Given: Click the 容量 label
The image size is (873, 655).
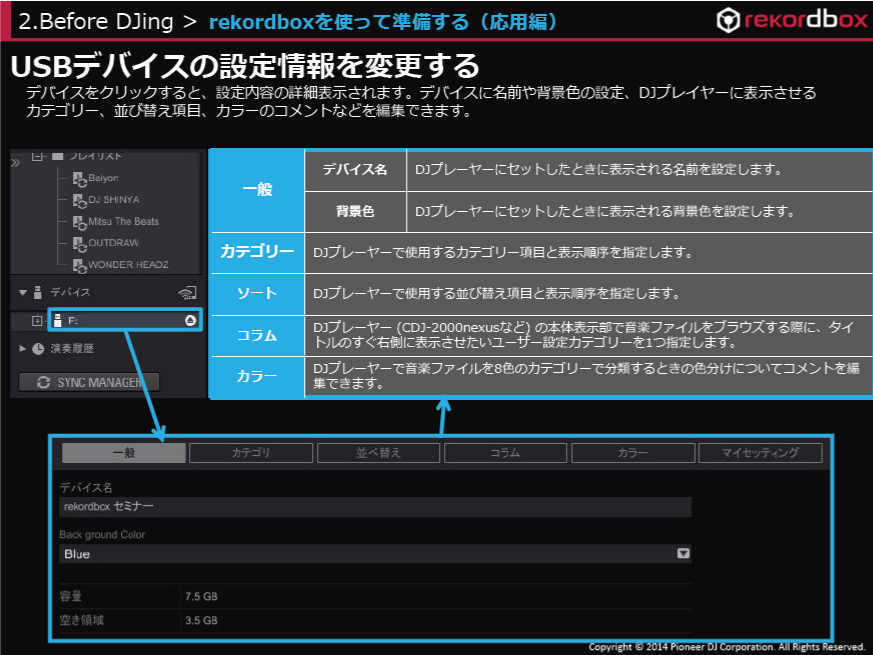Looking at the screenshot, I should pyautogui.click(x=71, y=597).
